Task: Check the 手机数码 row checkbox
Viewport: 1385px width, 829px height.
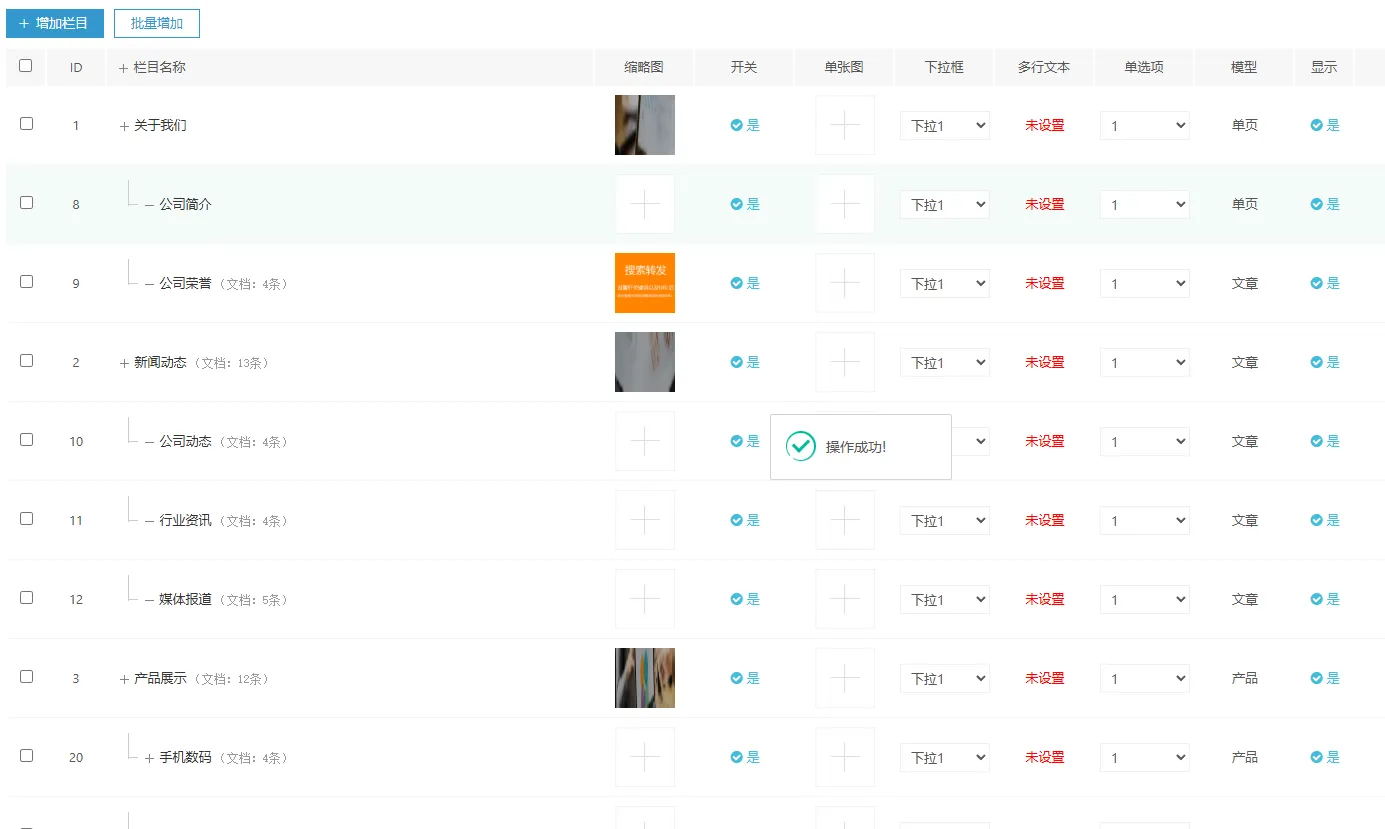Action: click(26, 756)
